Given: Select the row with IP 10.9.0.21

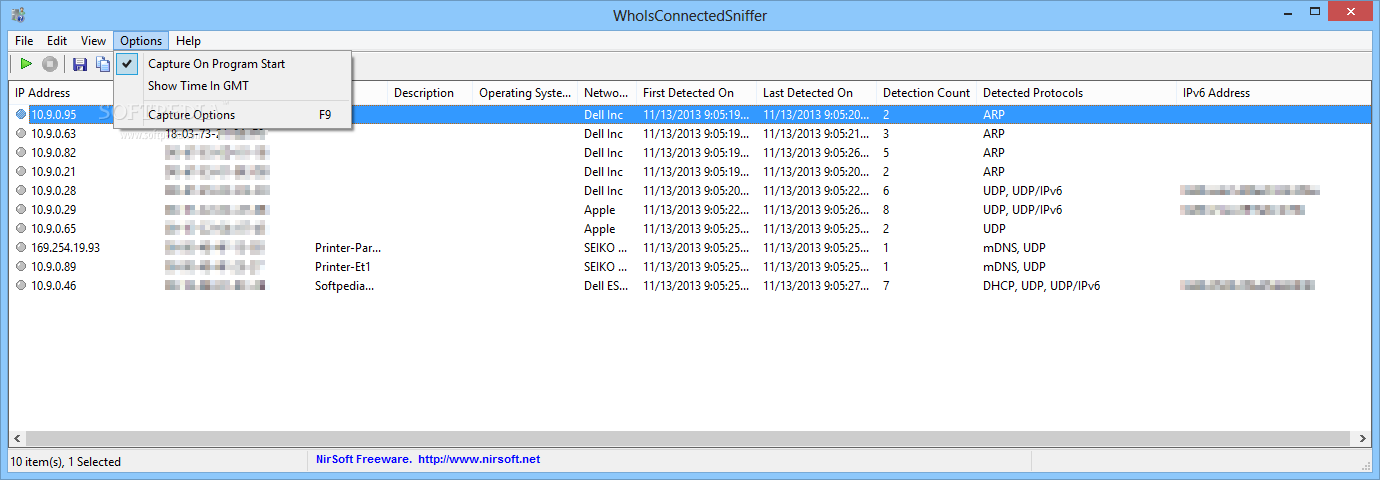Looking at the screenshot, I should (690, 172).
